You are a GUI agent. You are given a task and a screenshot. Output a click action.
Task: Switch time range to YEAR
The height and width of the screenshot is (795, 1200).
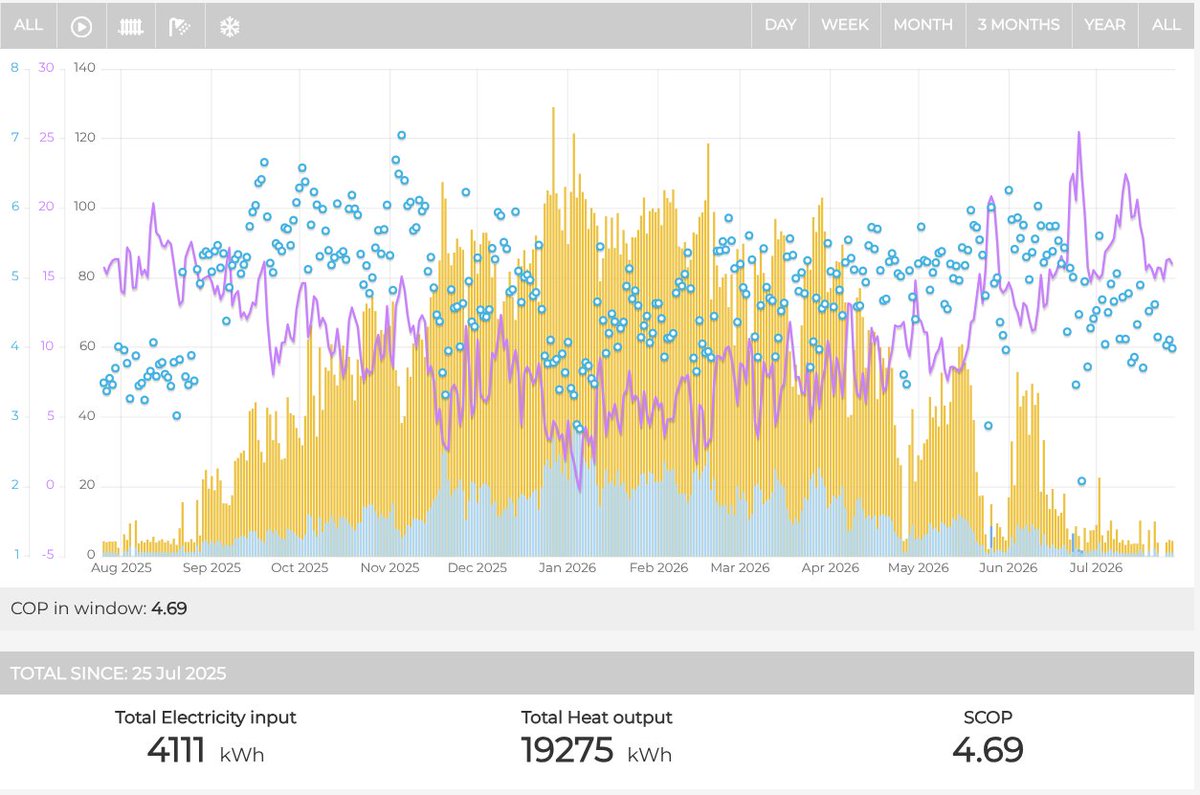pyautogui.click(x=1105, y=25)
